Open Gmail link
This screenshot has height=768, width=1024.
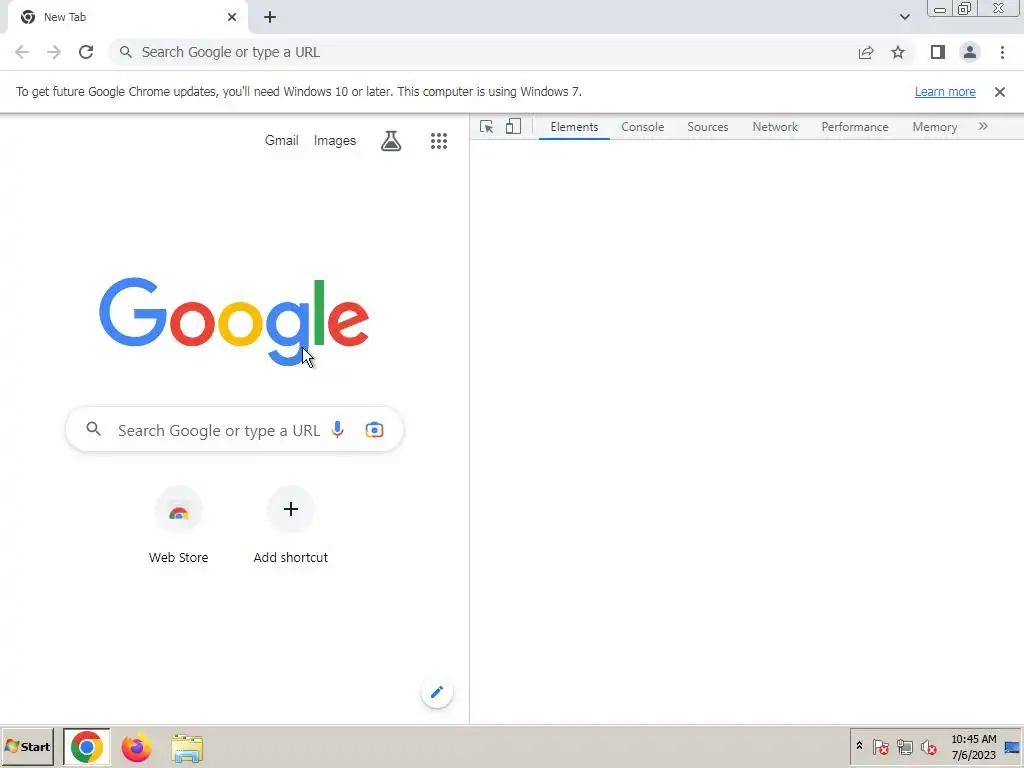(281, 140)
